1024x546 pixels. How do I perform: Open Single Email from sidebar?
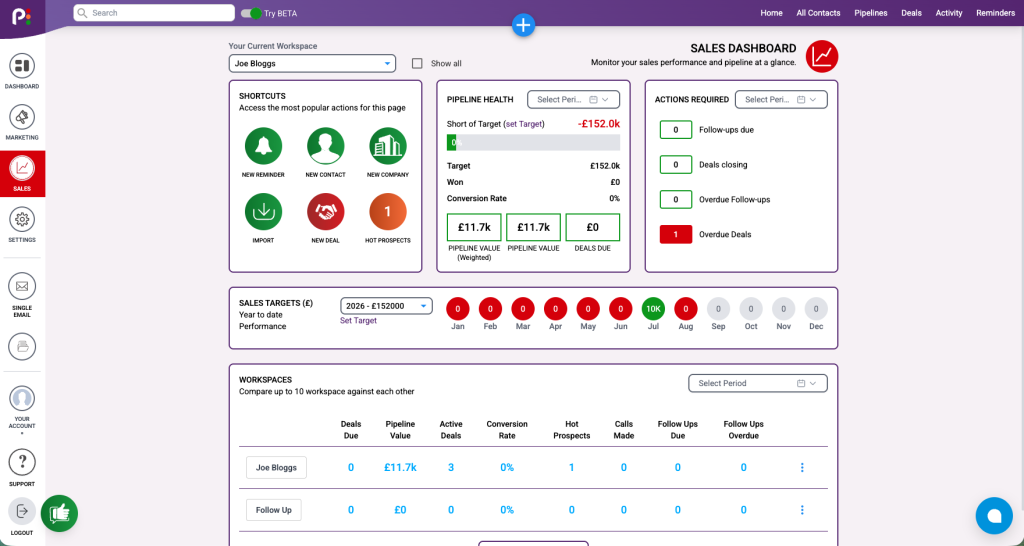[x=22, y=295]
